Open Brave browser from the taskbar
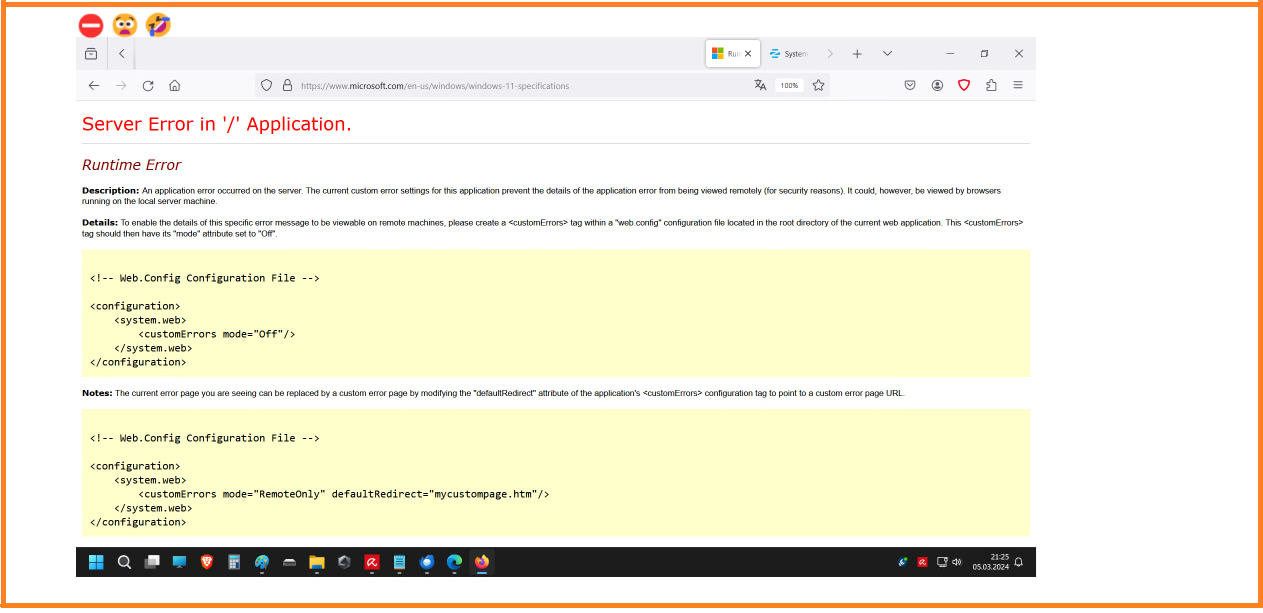 click(207, 562)
